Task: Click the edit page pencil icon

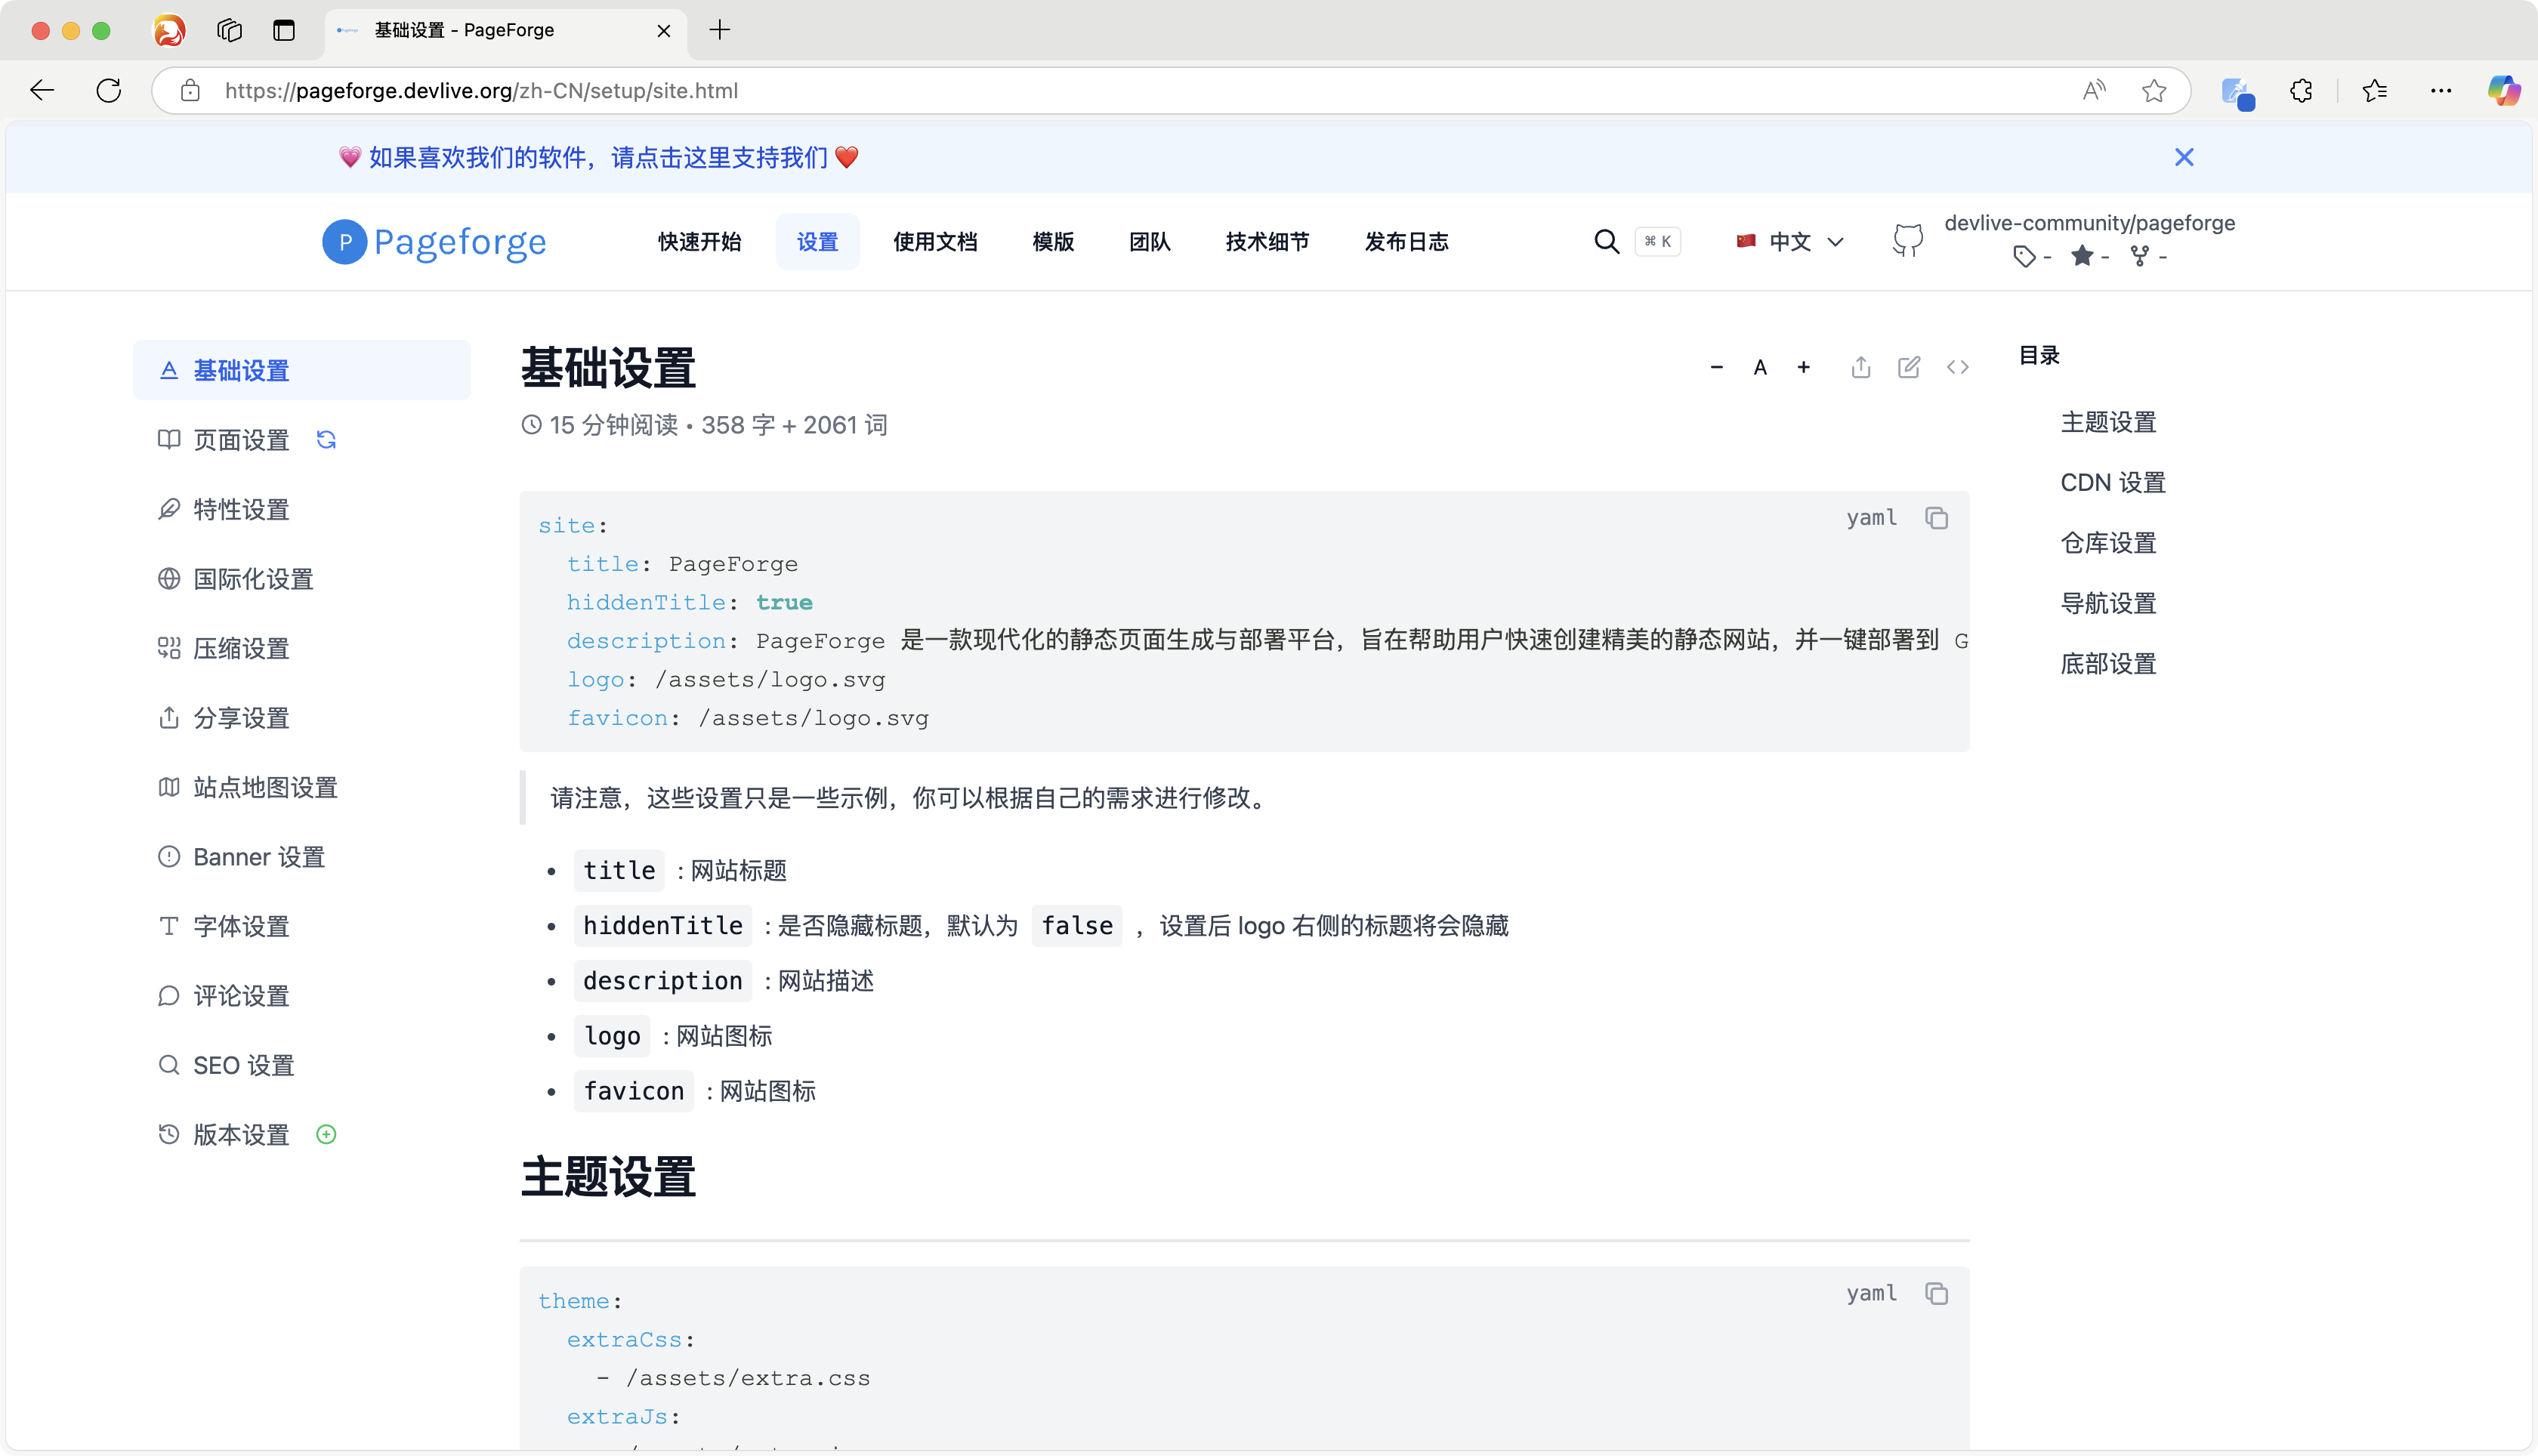Action: point(1908,367)
